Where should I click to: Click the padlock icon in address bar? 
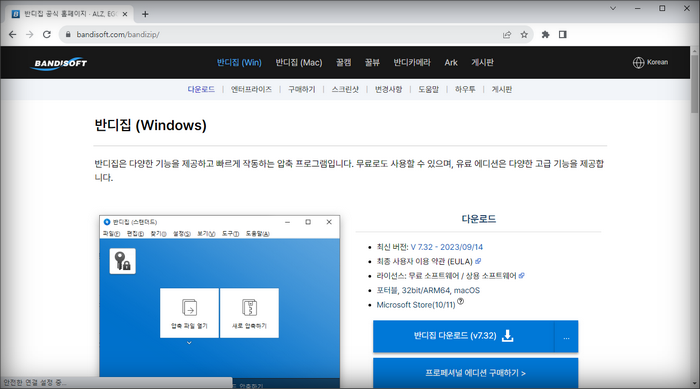(x=68, y=34)
